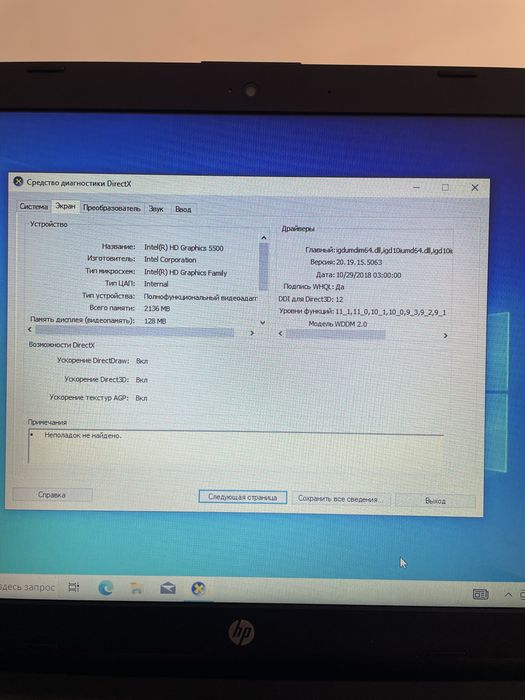This screenshot has width=525, height=700.
Task: Click the 'Intel(R) HD Graphics 5500' name value
Action: [x=183, y=248]
